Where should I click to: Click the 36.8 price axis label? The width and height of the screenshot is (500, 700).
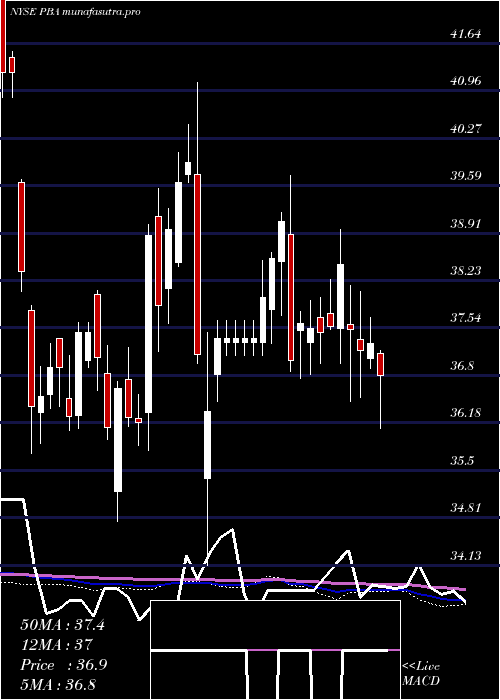462,366
